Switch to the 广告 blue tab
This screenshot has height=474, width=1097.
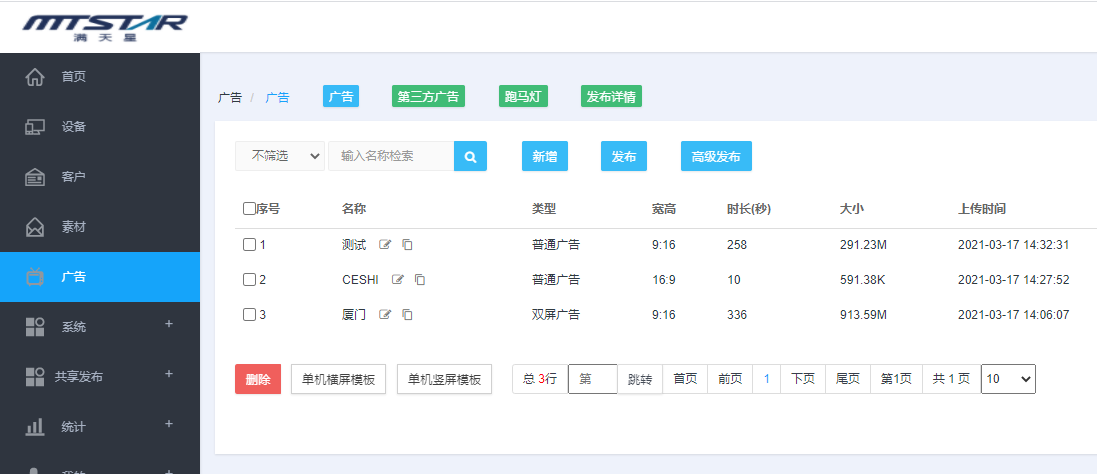point(341,96)
